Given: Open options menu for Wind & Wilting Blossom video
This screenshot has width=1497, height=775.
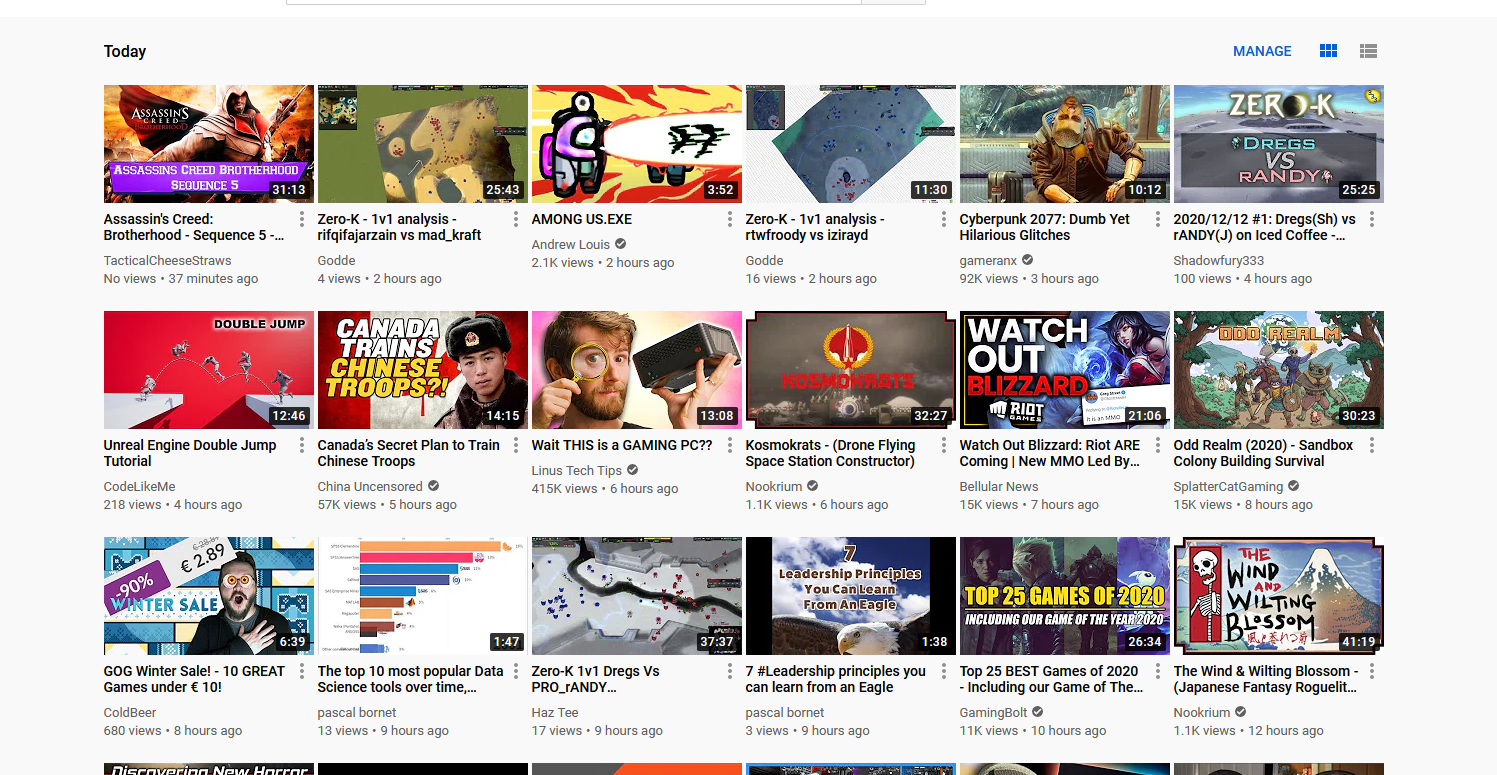Looking at the screenshot, I should [x=1372, y=671].
